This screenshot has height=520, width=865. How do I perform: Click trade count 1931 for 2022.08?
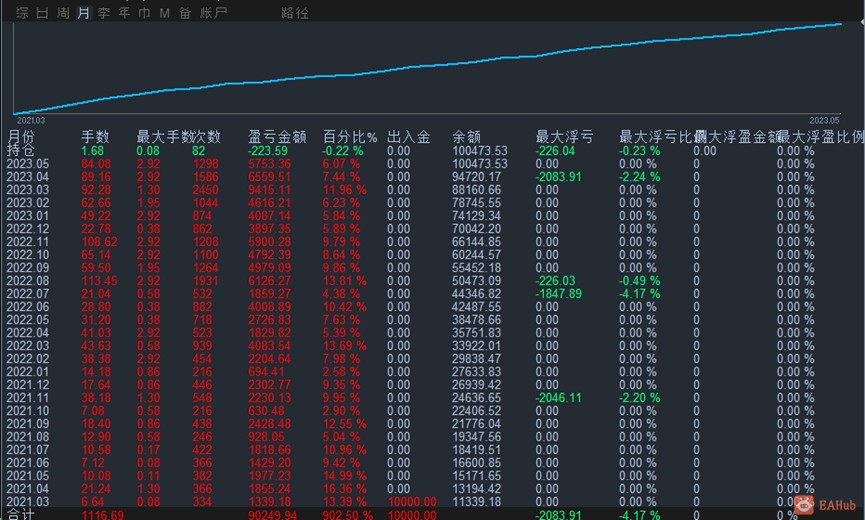(x=206, y=281)
